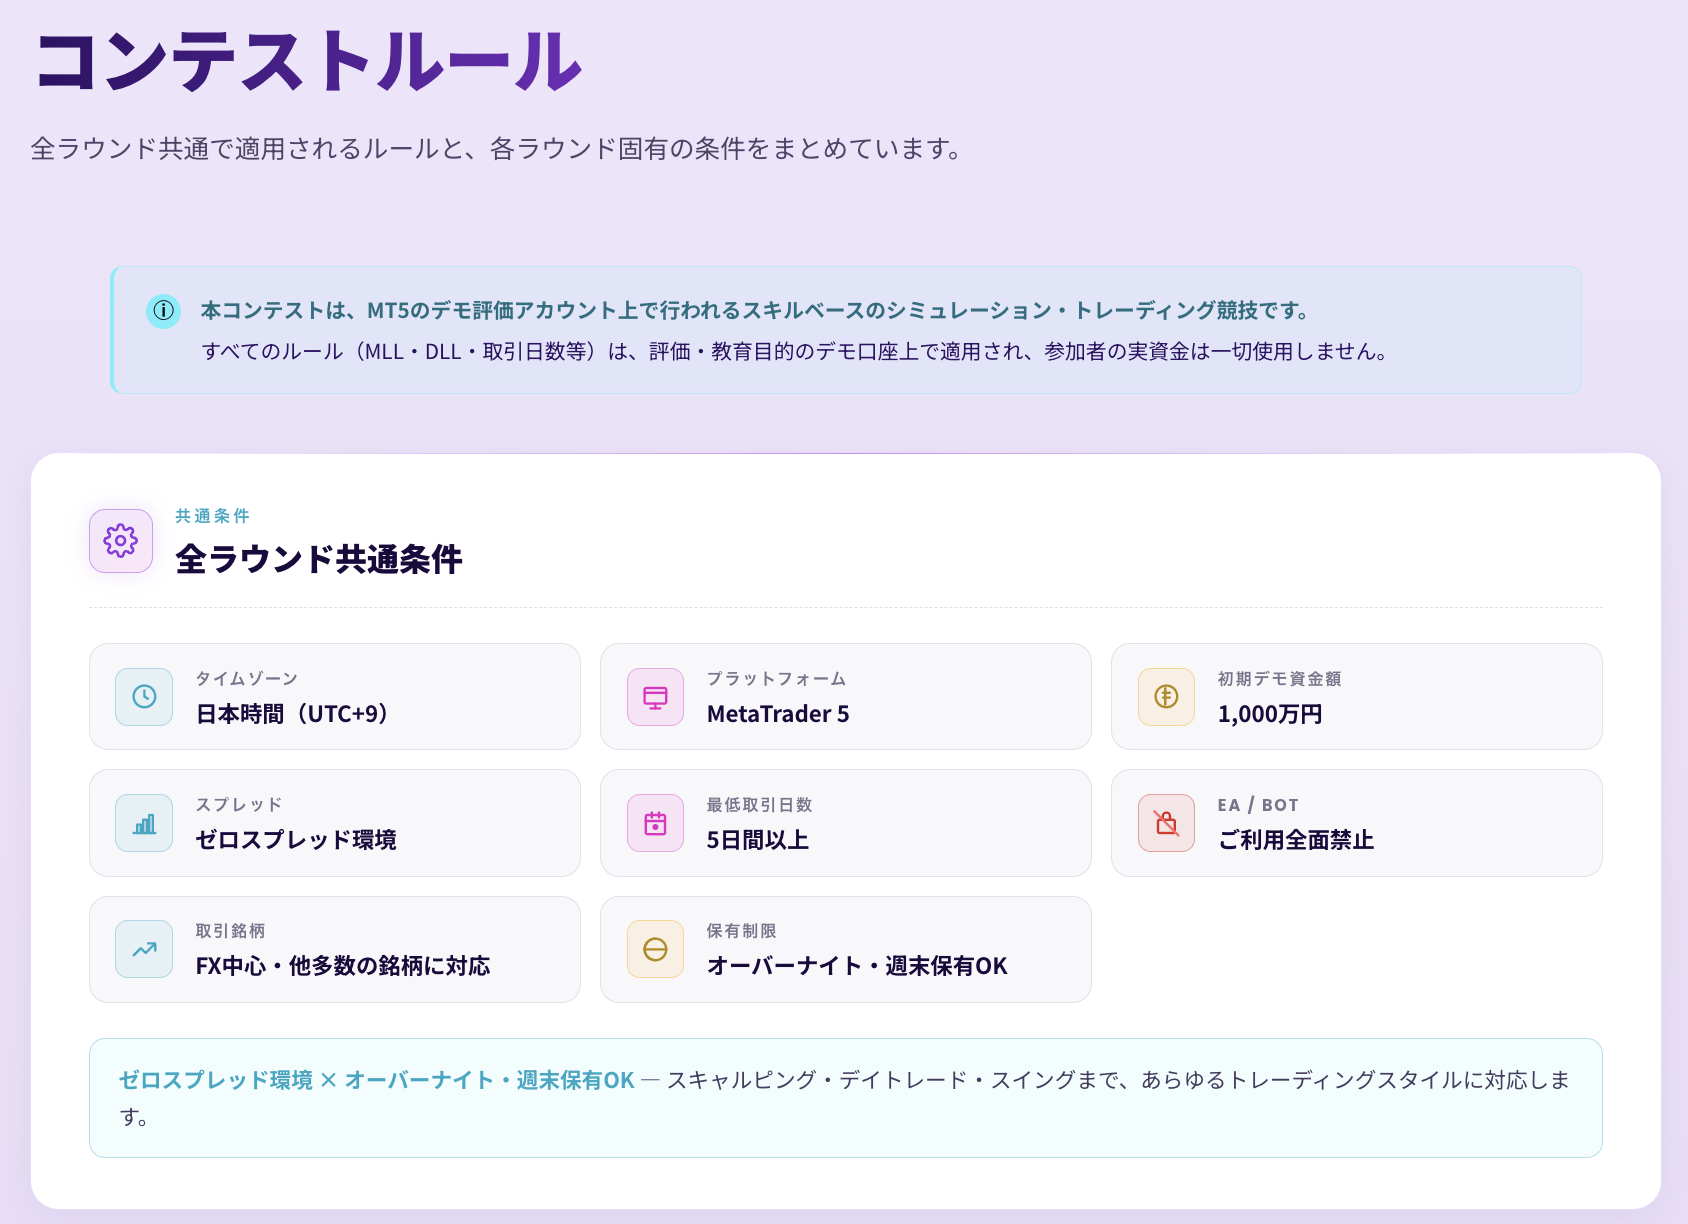The image size is (1688, 1224).
Task: Click the 初期デモ資金額 label
Action: click(1279, 679)
